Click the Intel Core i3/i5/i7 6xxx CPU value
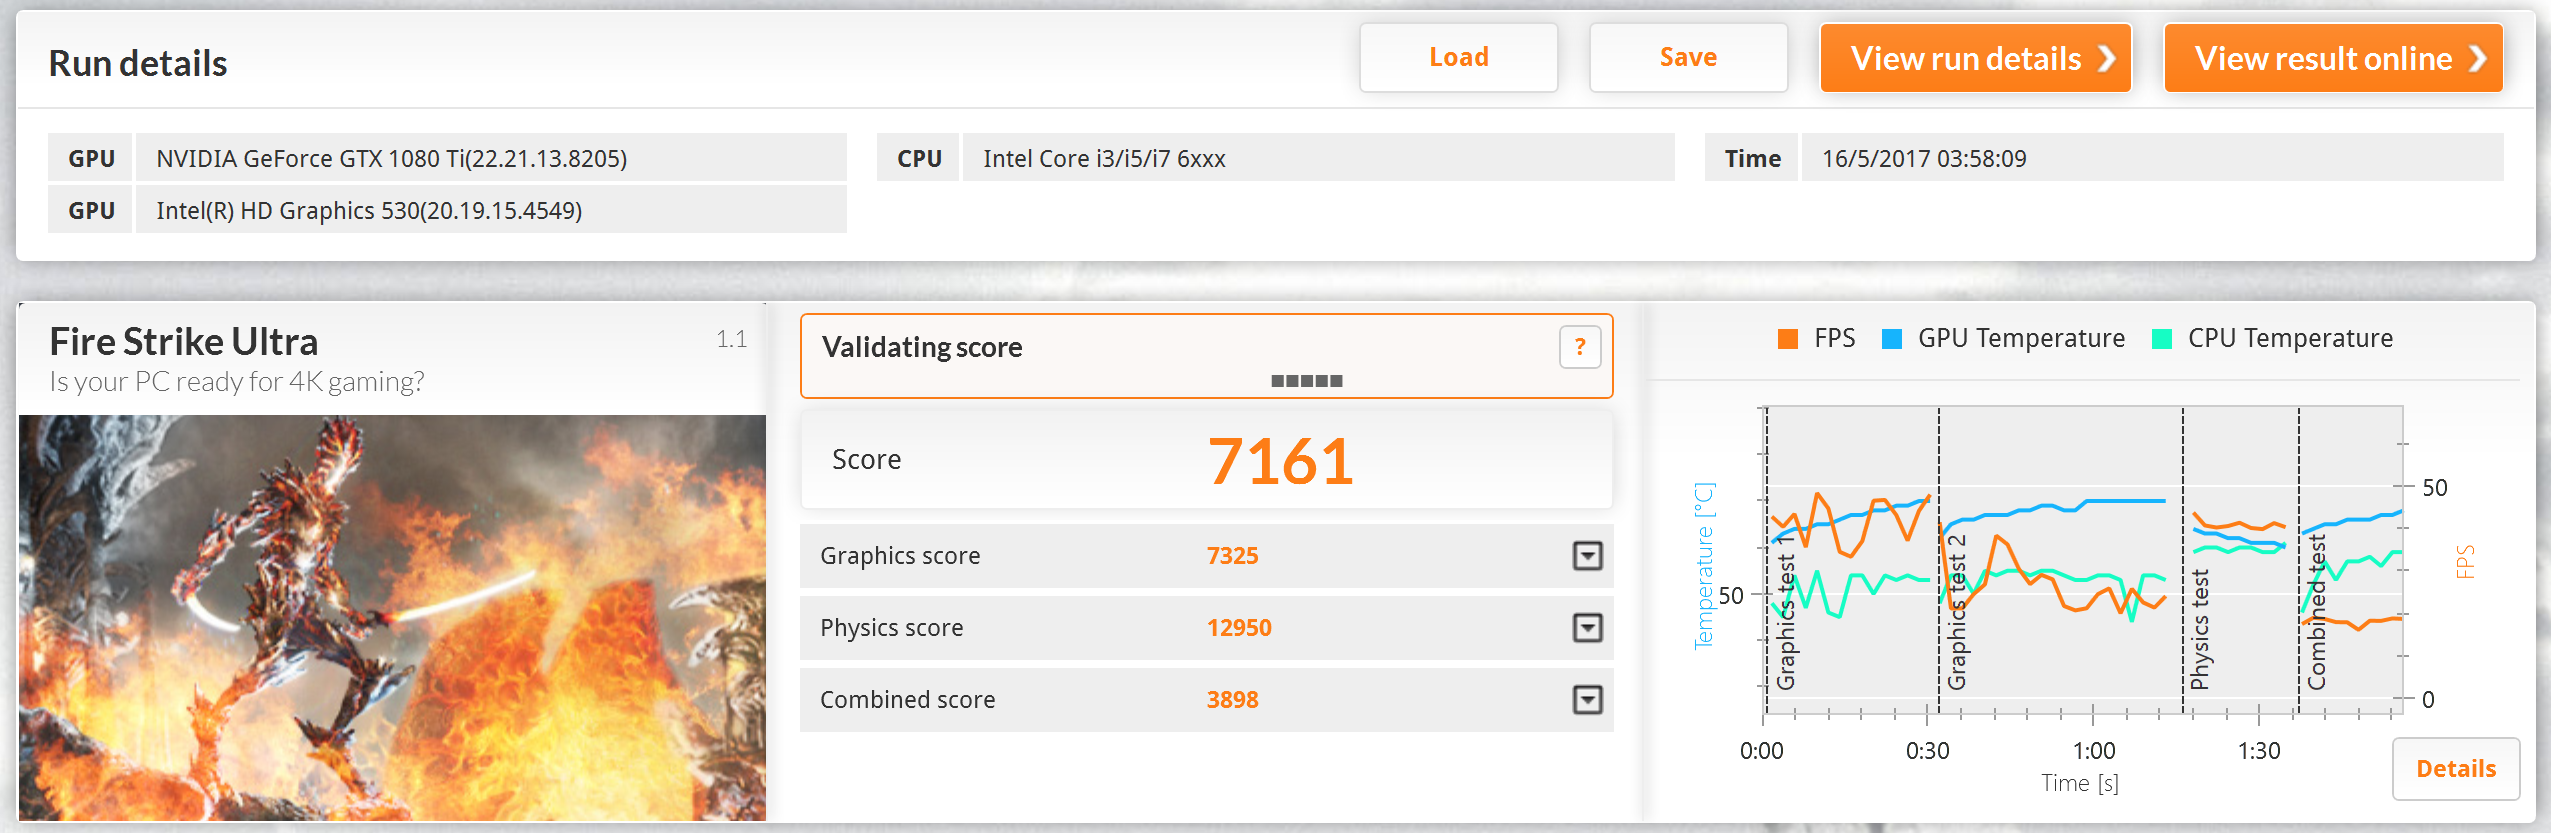2551x833 pixels. click(x=1318, y=158)
